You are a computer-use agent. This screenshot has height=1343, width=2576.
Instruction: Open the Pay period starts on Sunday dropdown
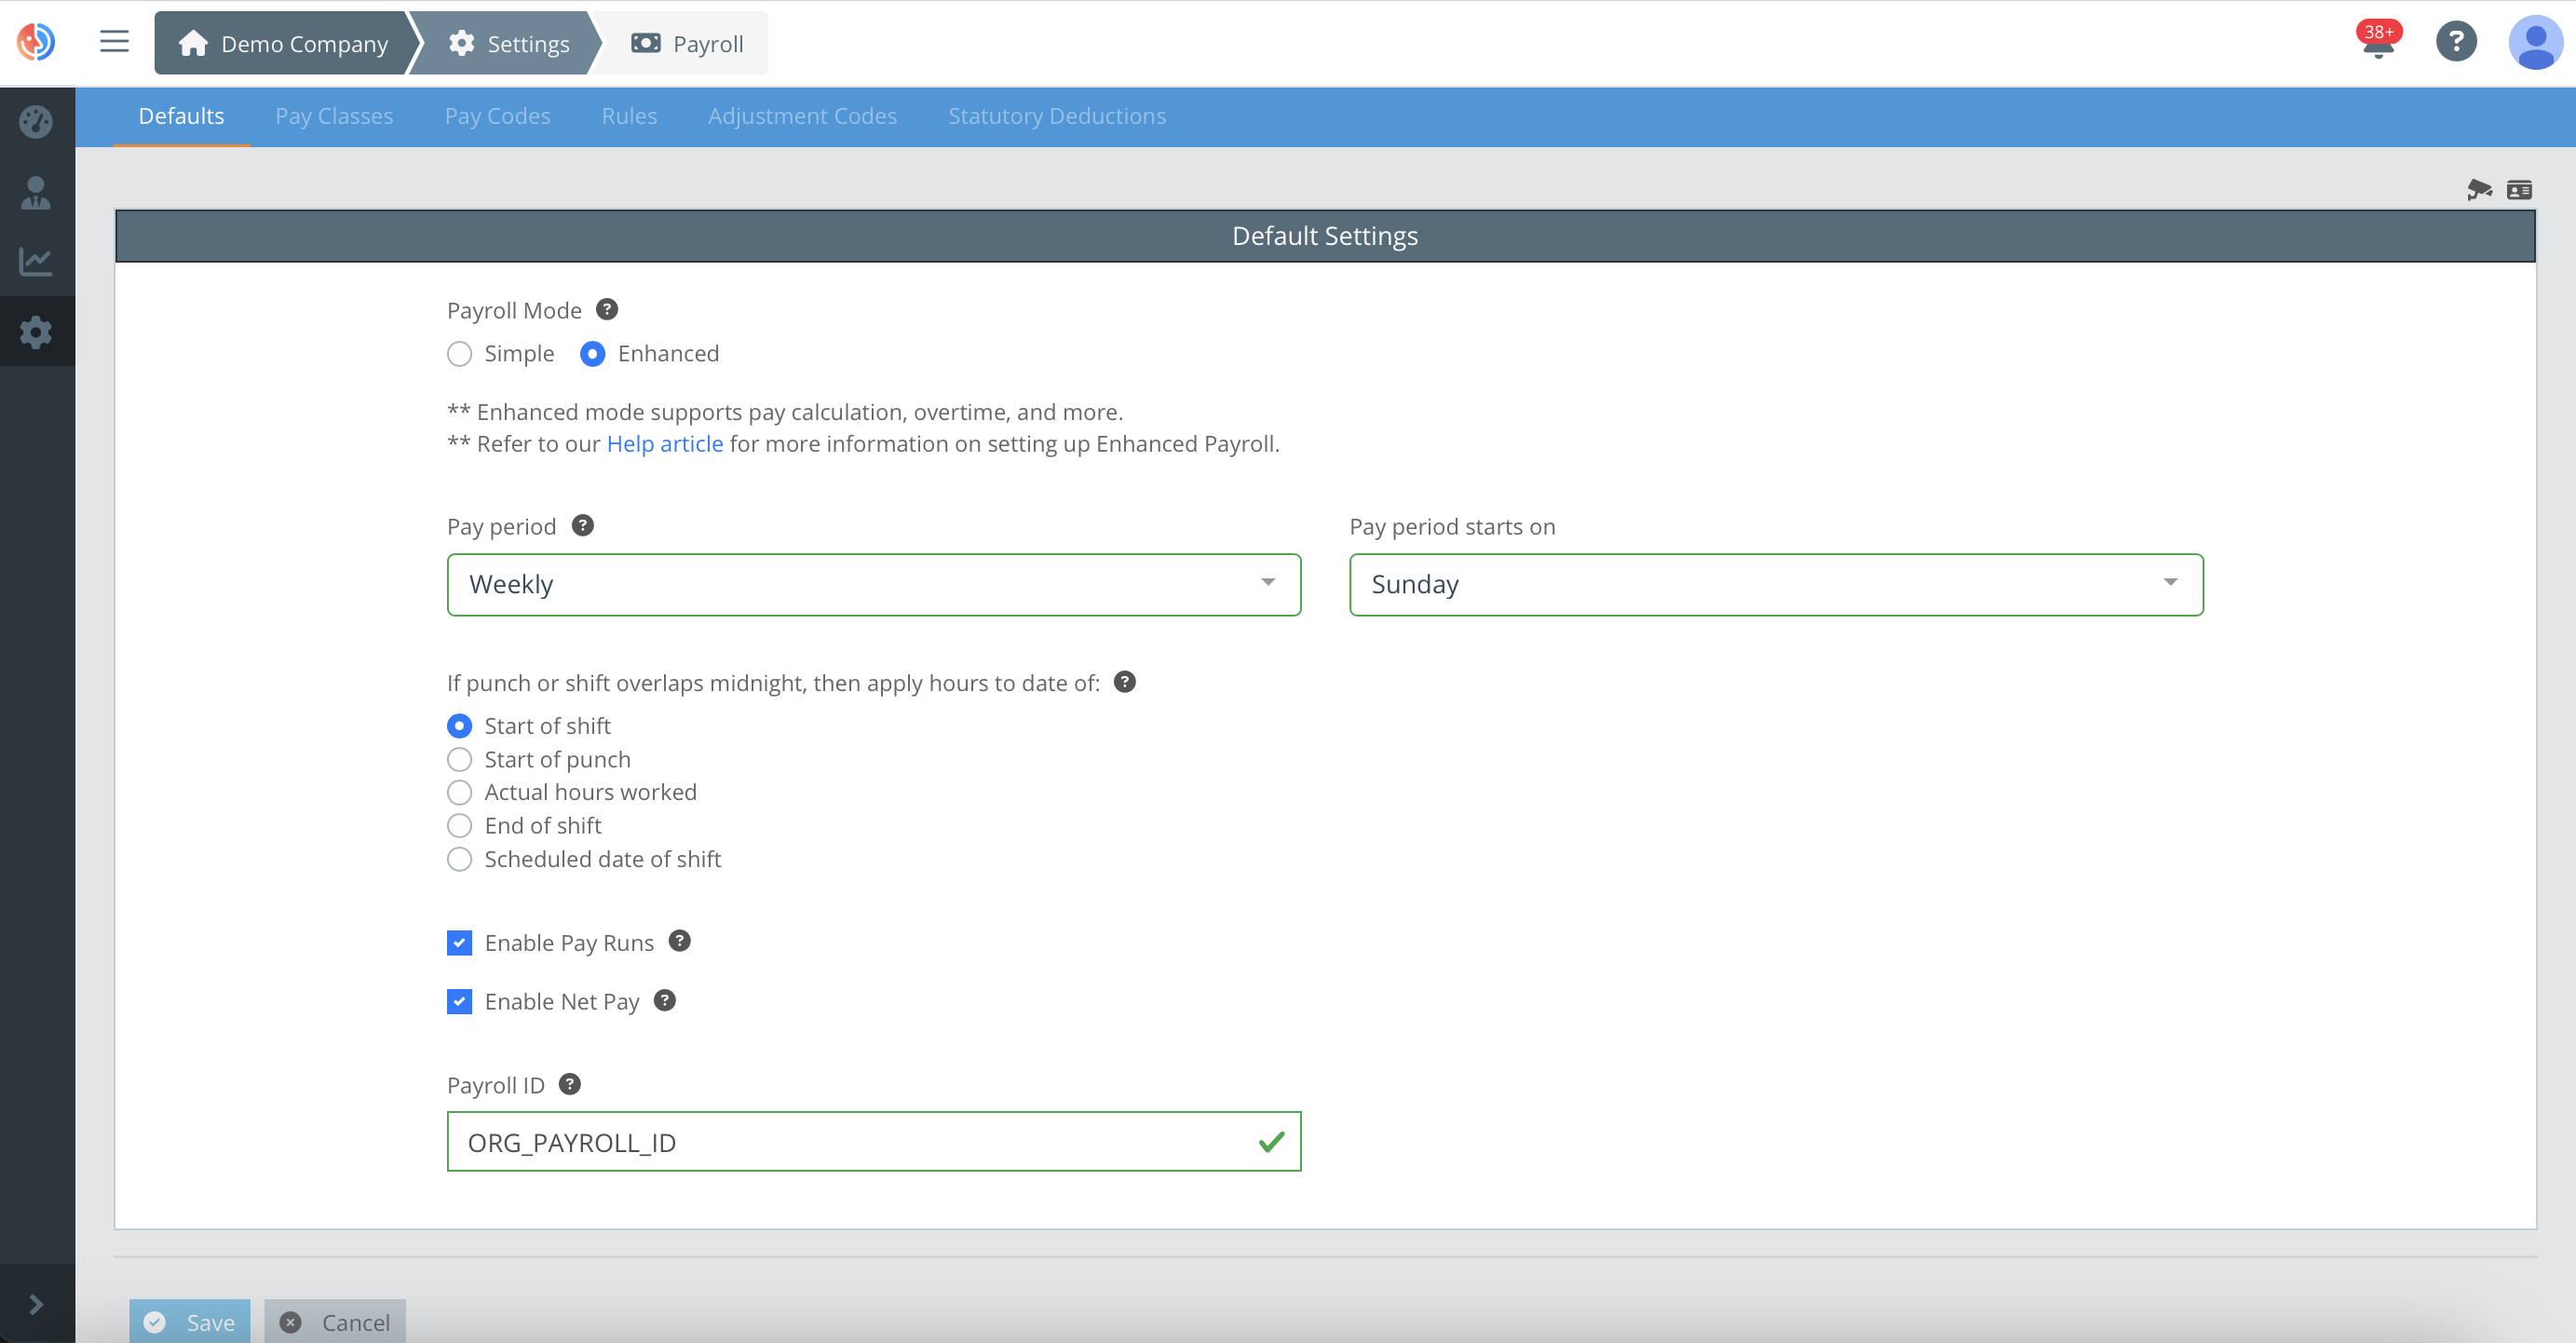tap(1775, 585)
